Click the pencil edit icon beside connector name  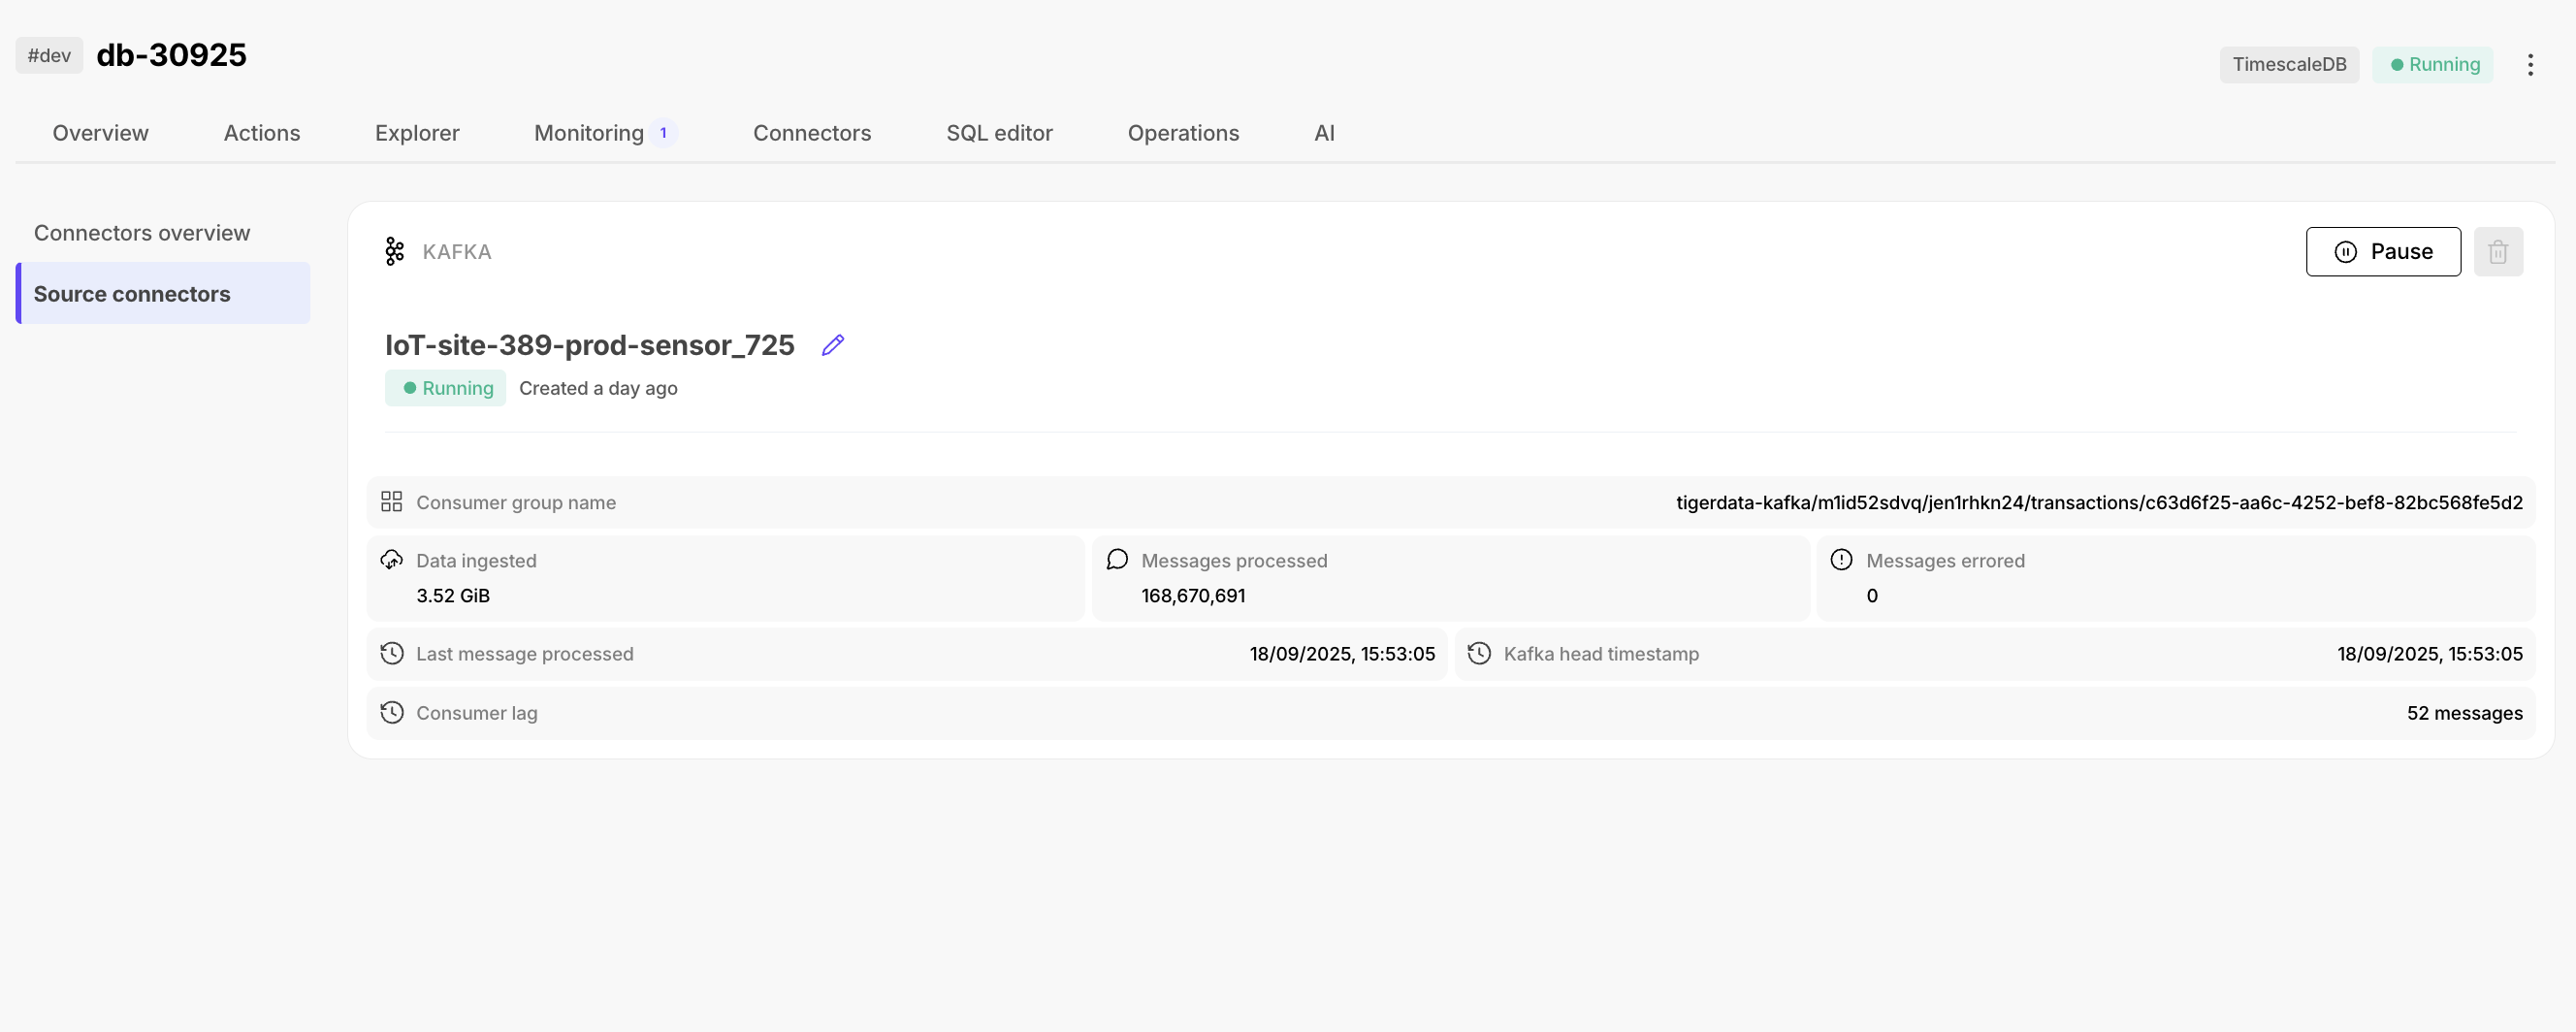[833, 345]
